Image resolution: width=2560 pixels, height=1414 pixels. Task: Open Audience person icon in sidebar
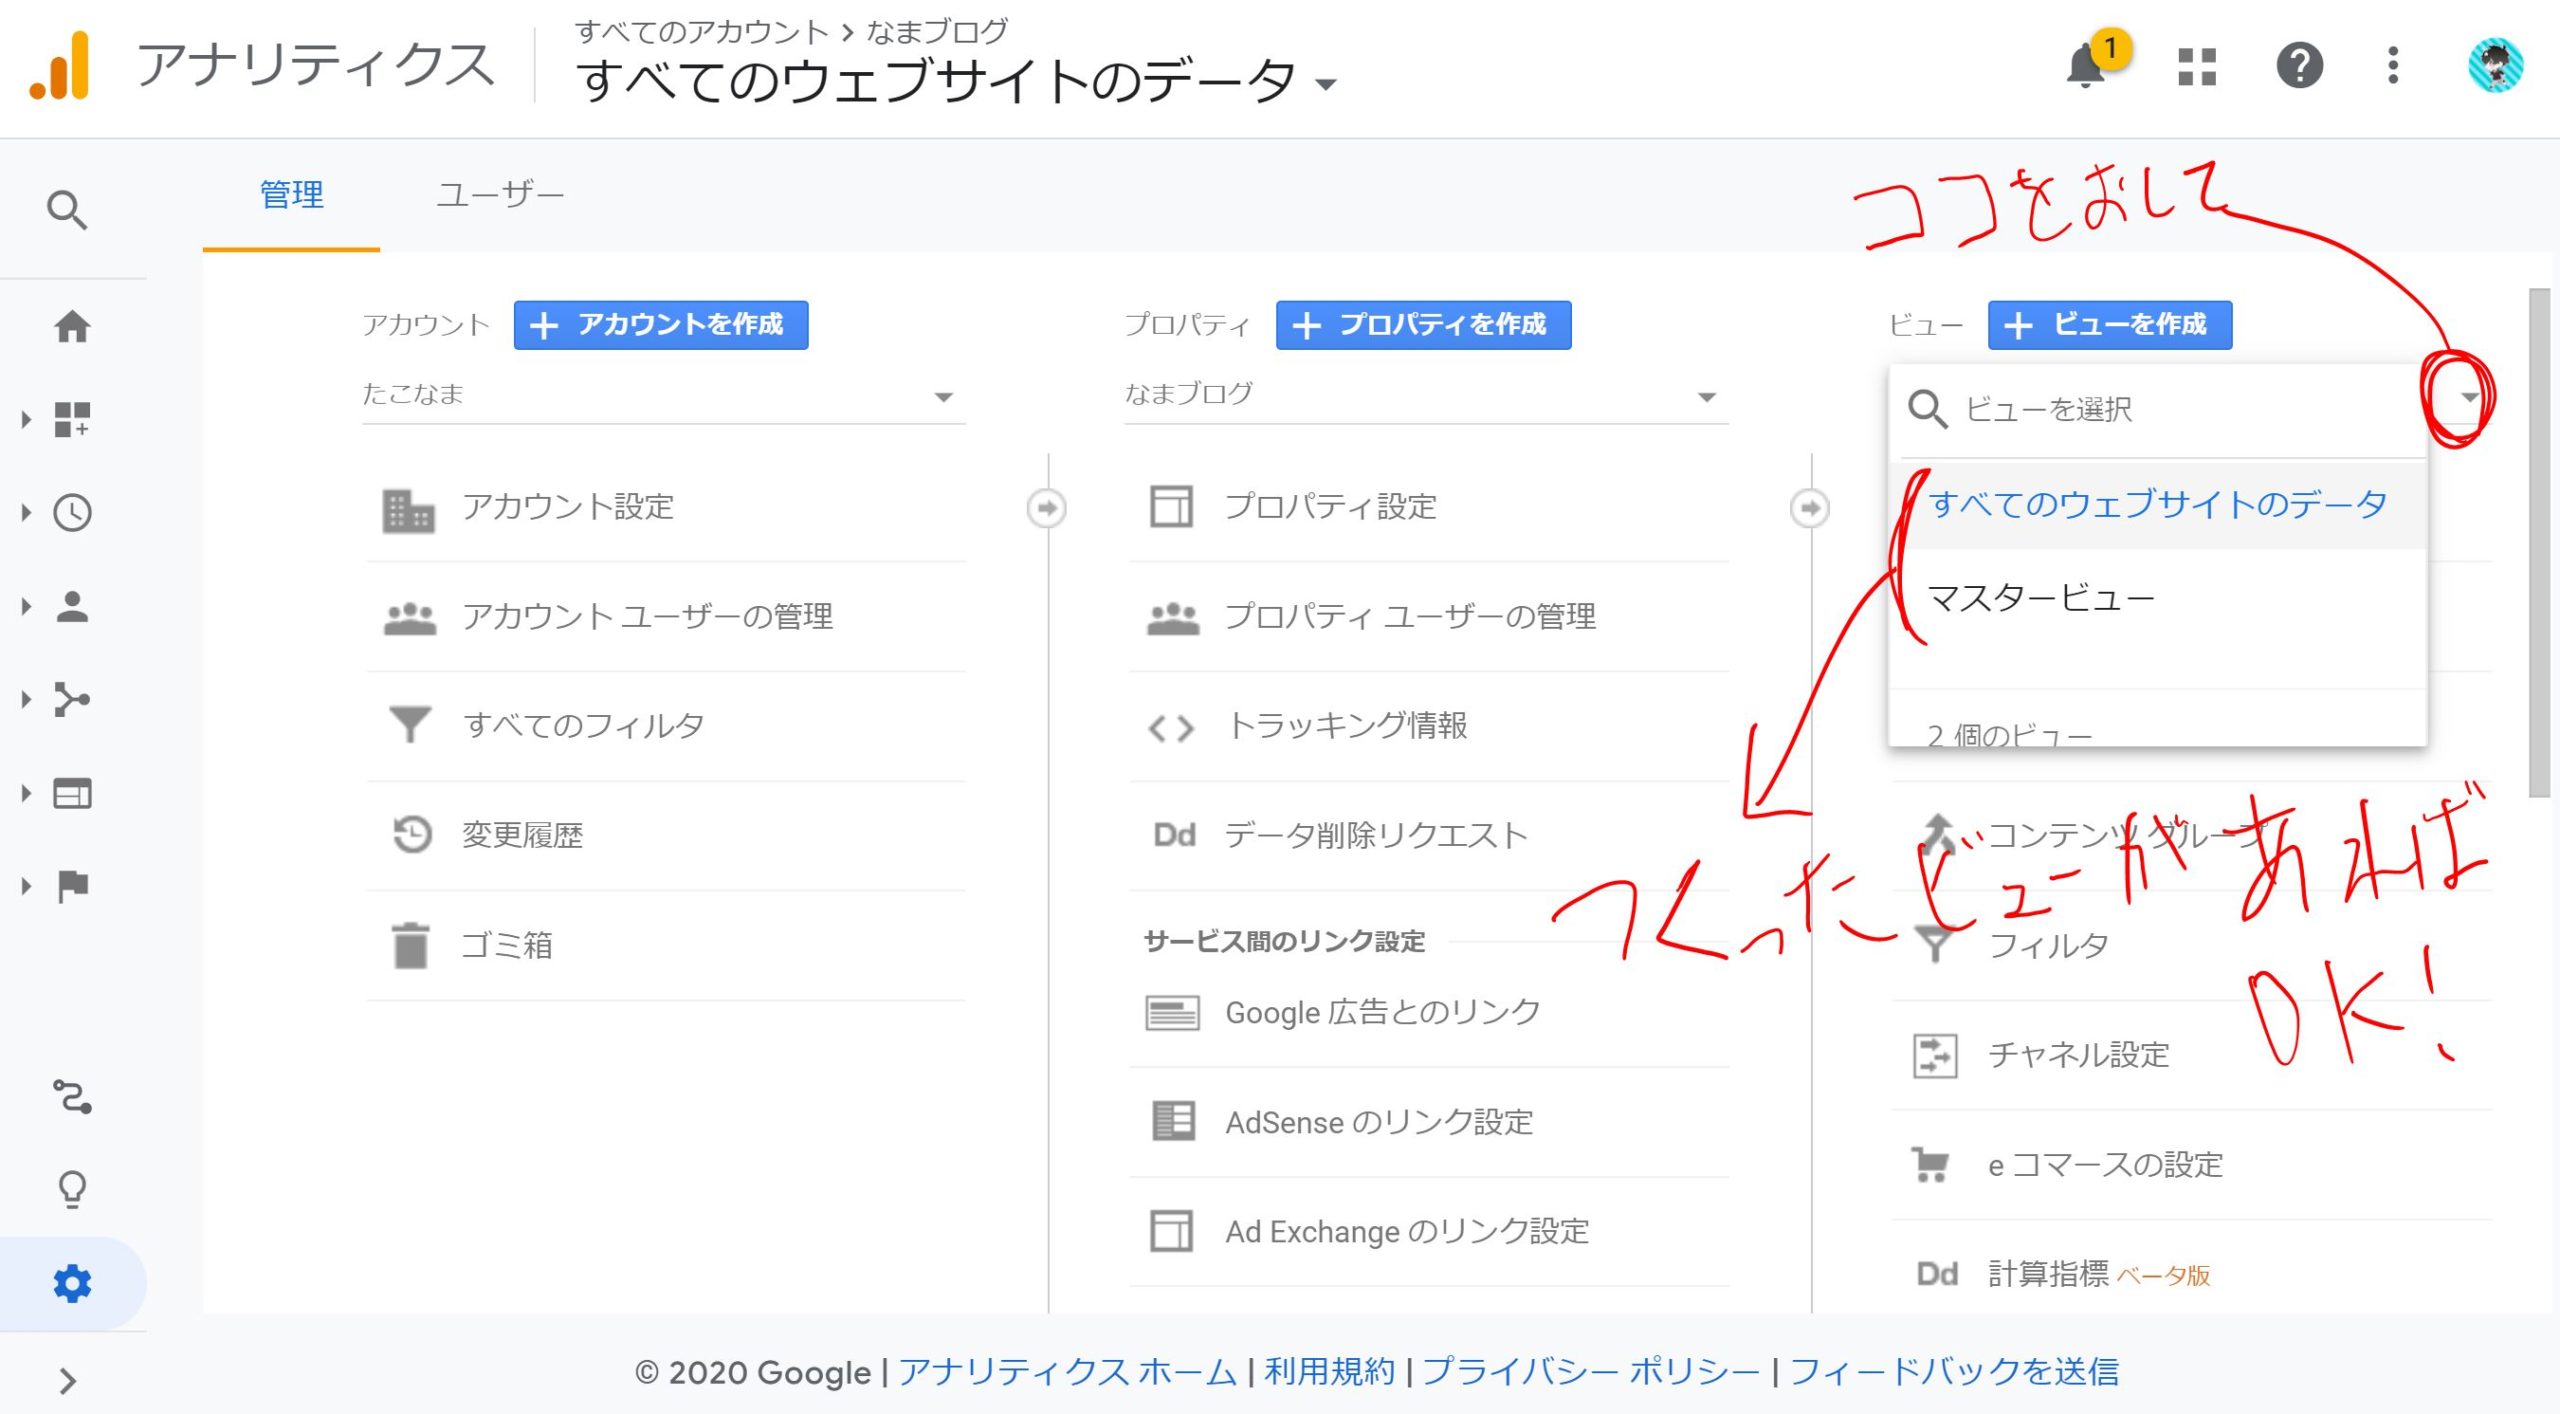pos(72,607)
